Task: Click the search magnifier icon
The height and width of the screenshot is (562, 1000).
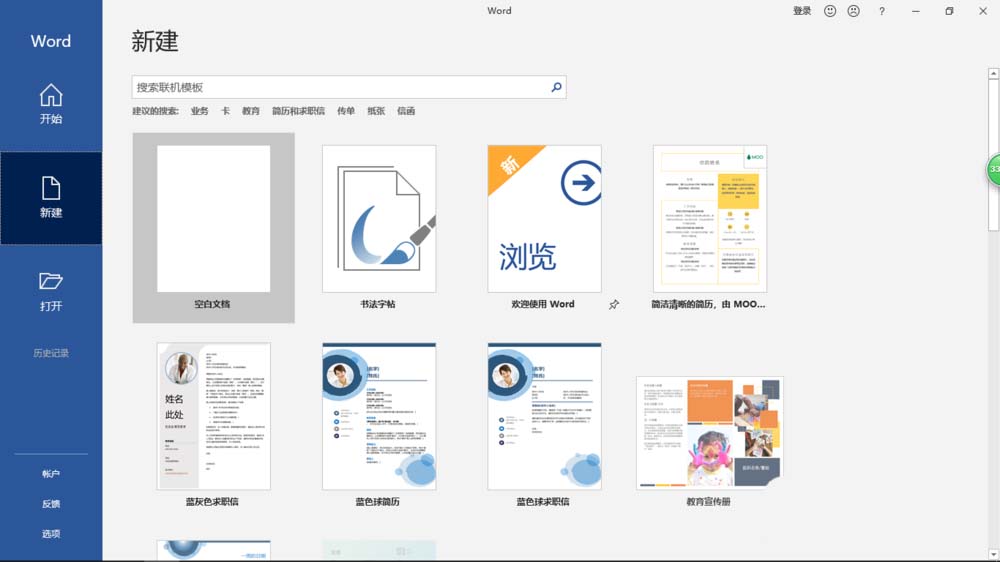Action: 556,87
